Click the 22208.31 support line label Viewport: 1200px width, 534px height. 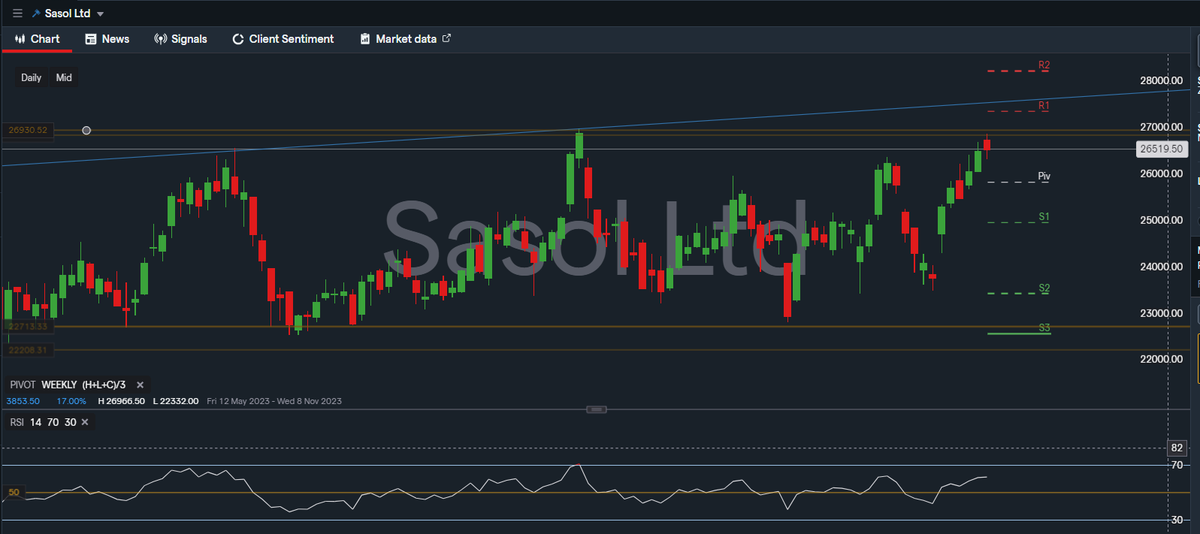[x=27, y=350]
